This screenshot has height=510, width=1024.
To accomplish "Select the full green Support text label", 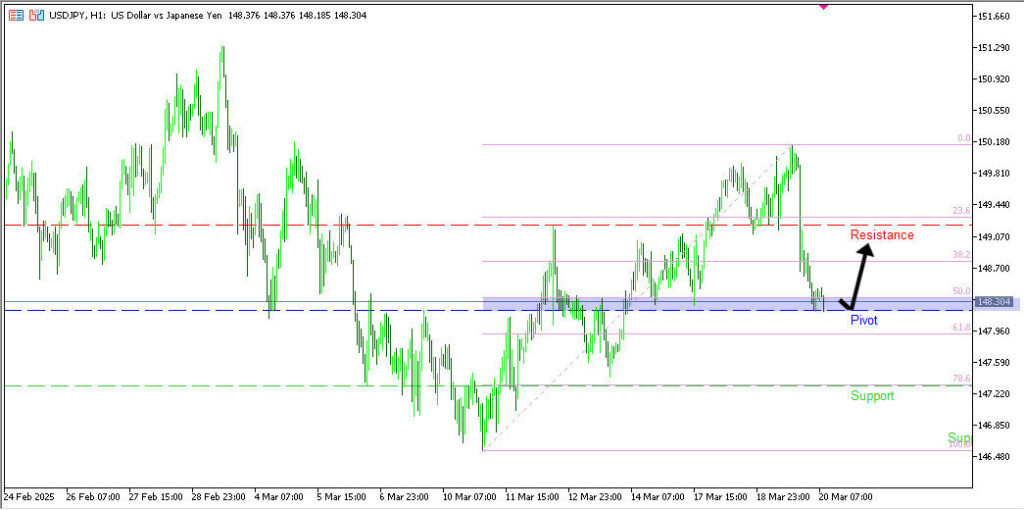I will point(872,395).
